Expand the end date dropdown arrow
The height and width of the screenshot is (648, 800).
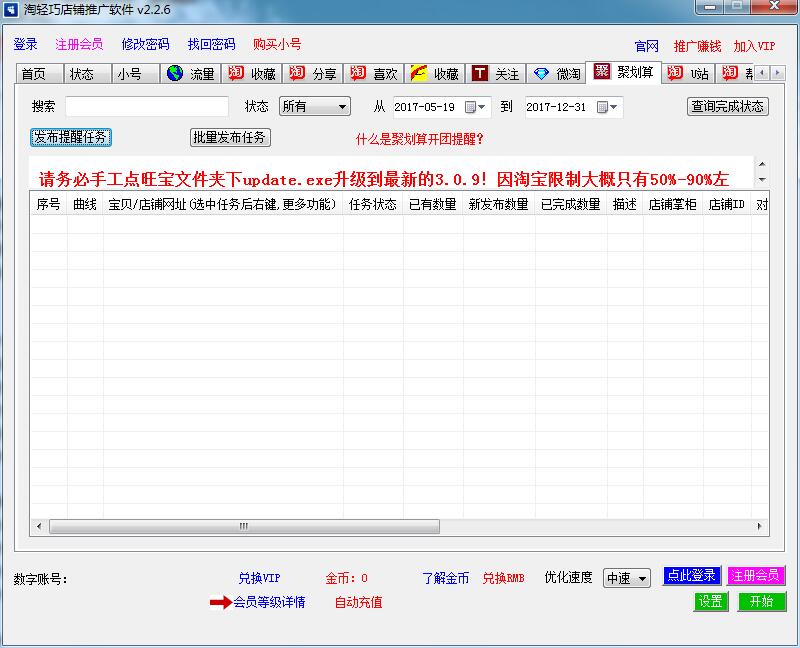(x=614, y=107)
